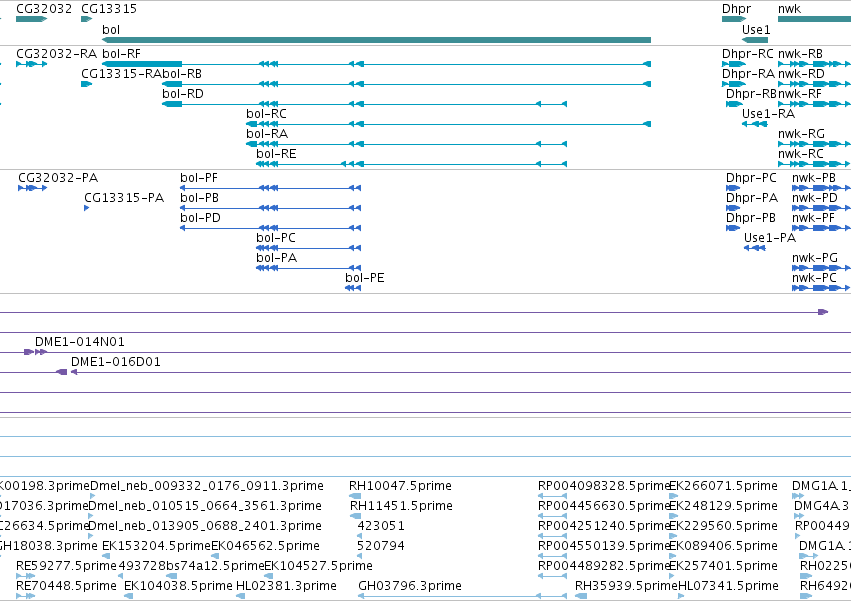Select EST GH03796.3prime

coord(462,596)
